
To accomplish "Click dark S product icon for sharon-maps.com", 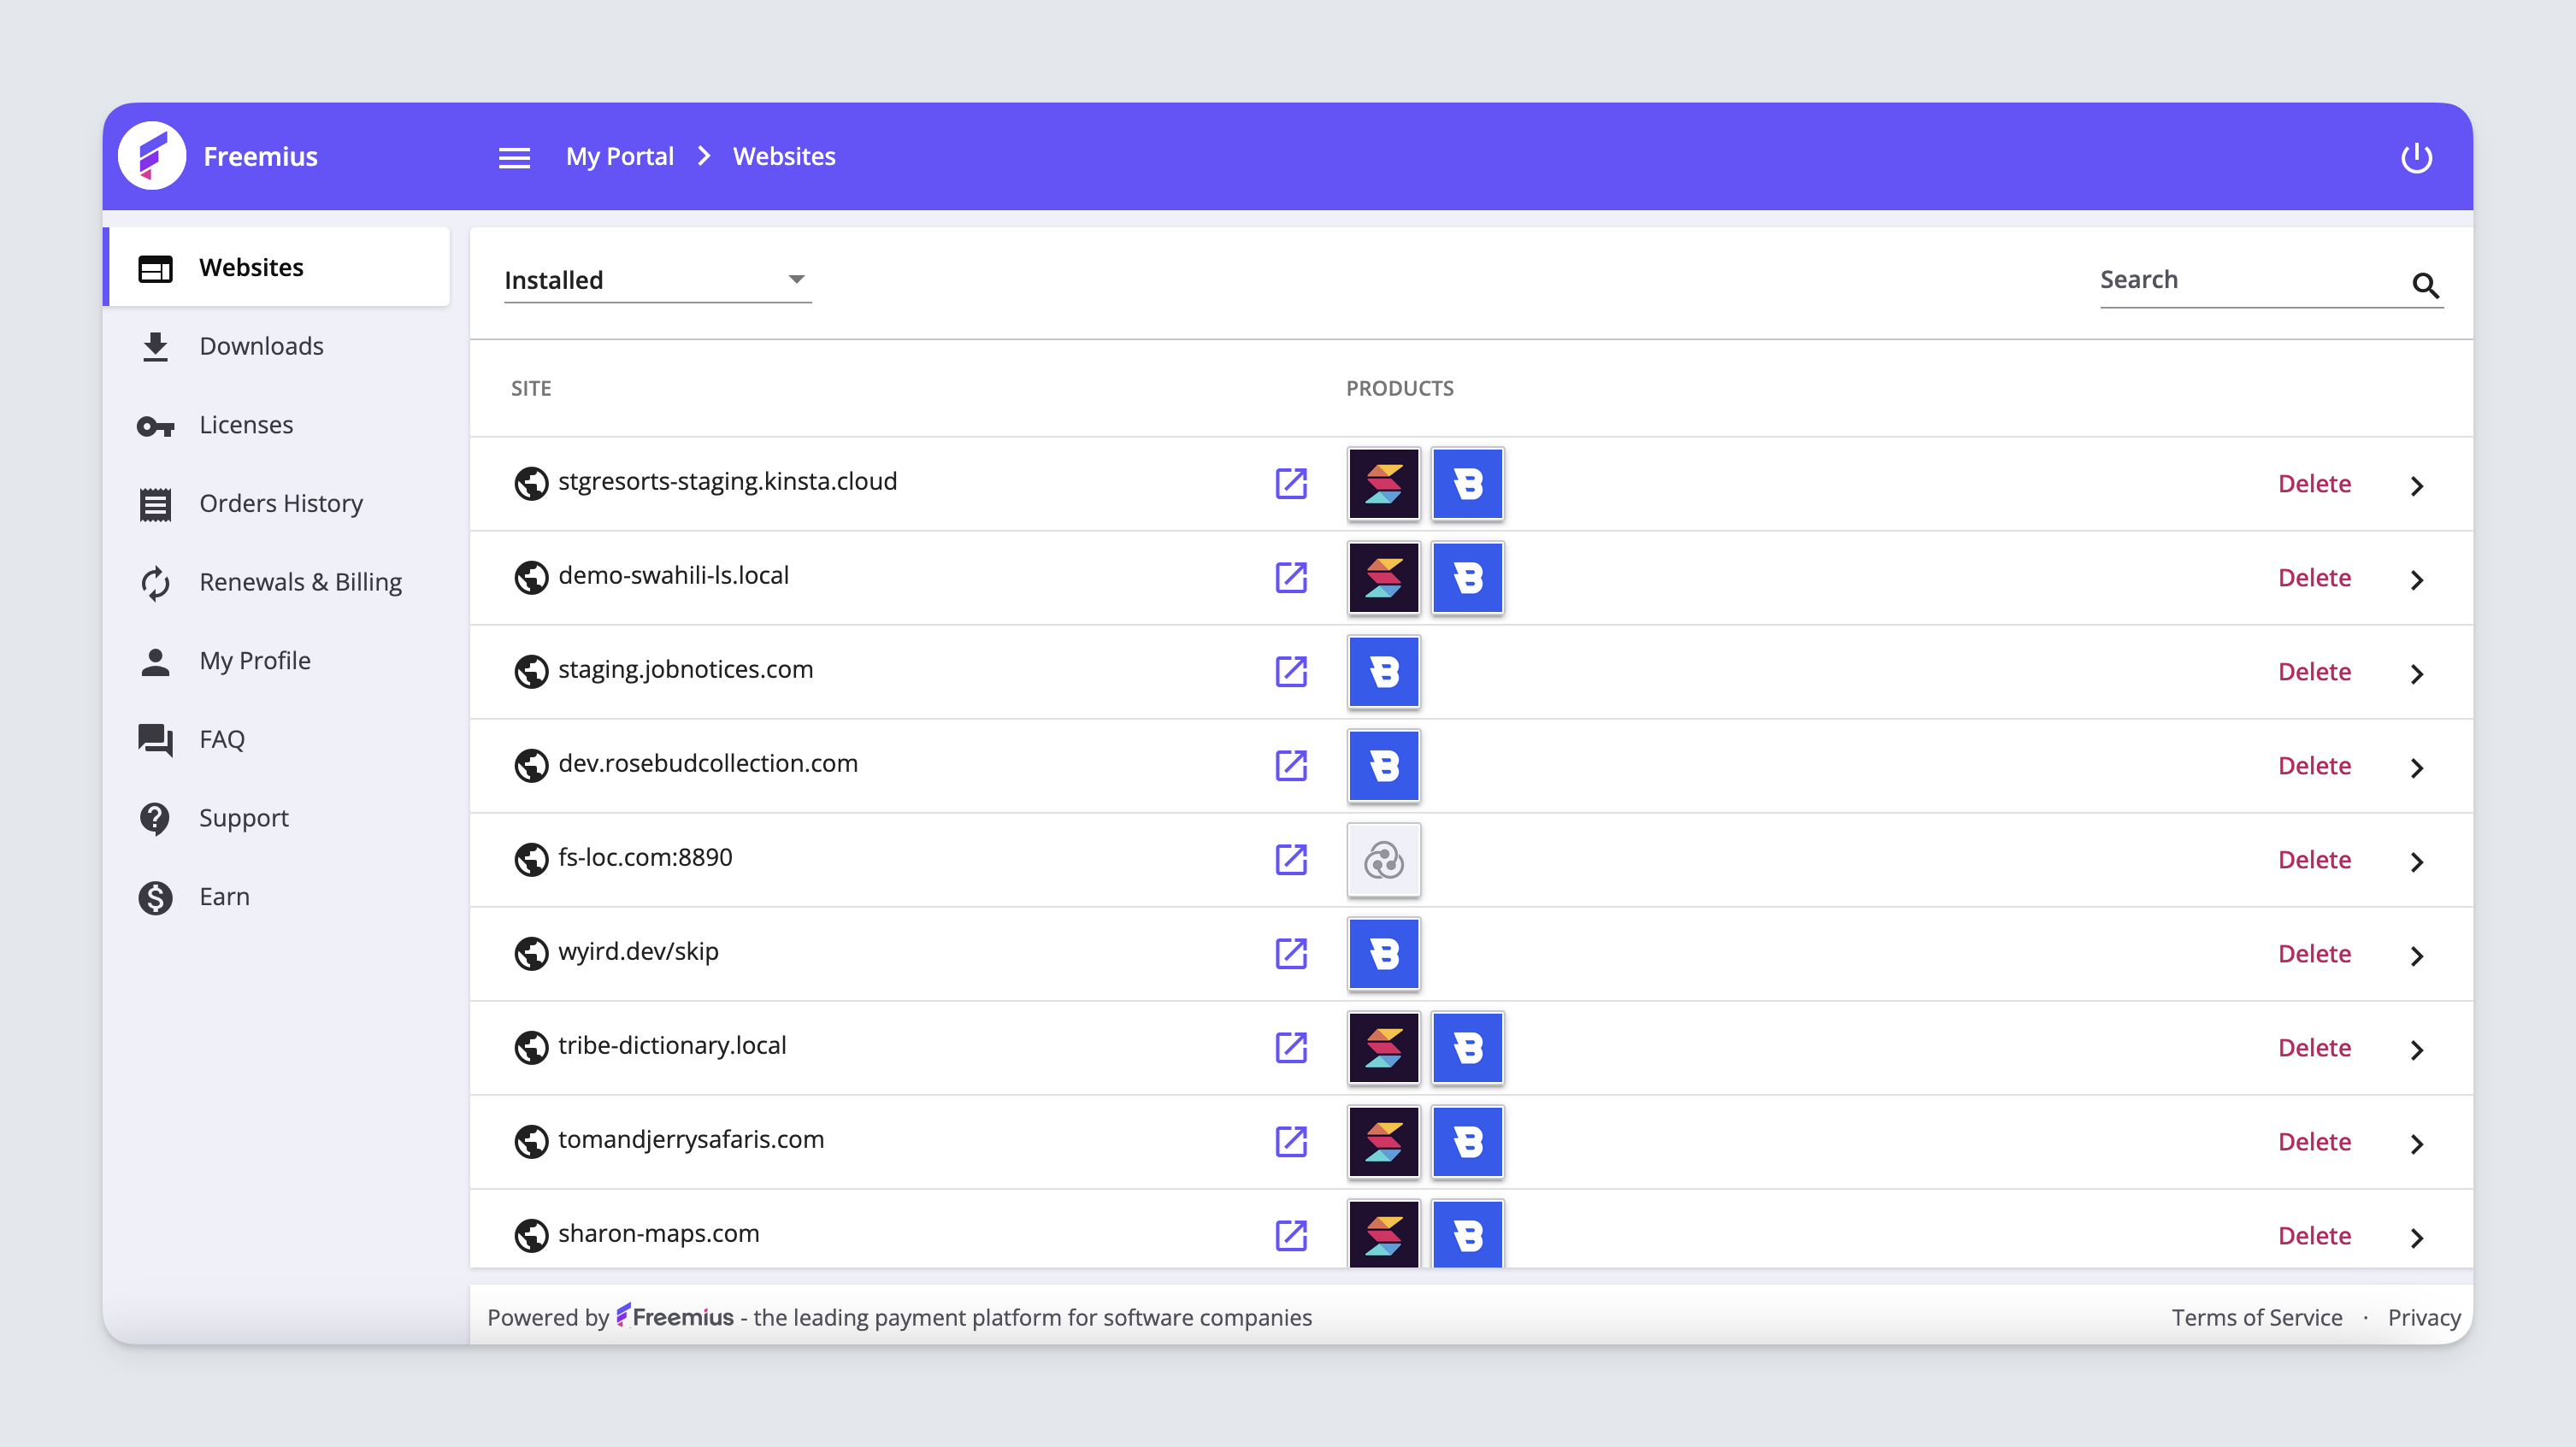I will coord(1384,1235).
